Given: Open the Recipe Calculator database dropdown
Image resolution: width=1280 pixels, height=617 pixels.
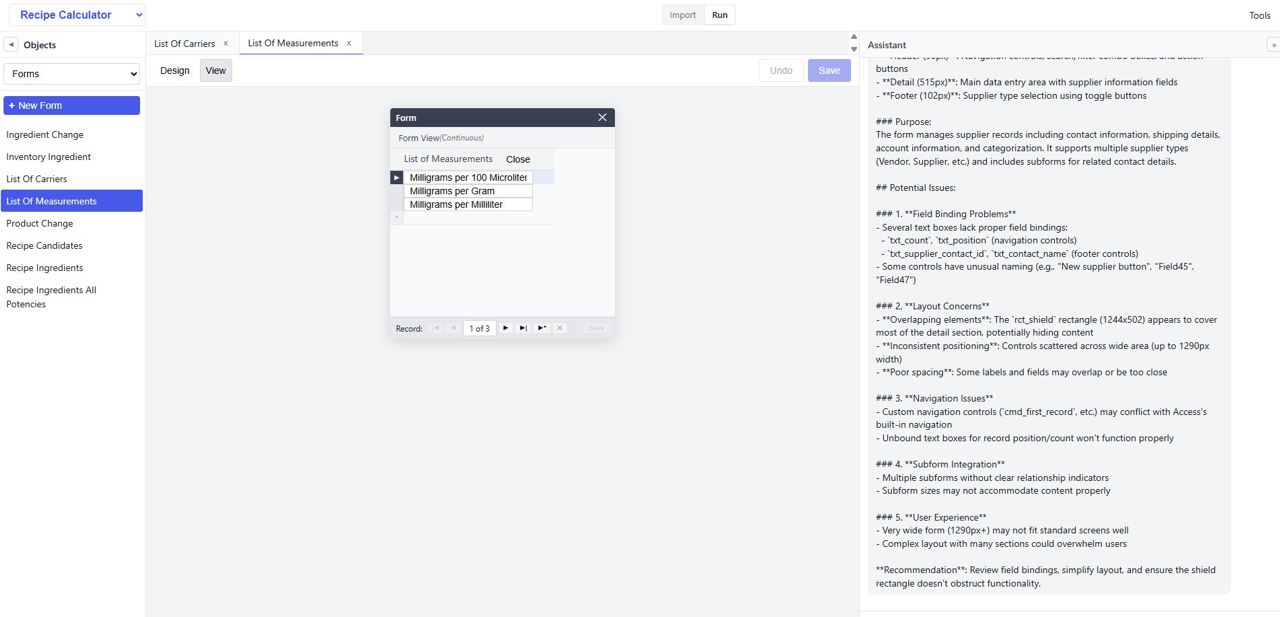Looking at the screenshot, I should click(x=77, y=15).
